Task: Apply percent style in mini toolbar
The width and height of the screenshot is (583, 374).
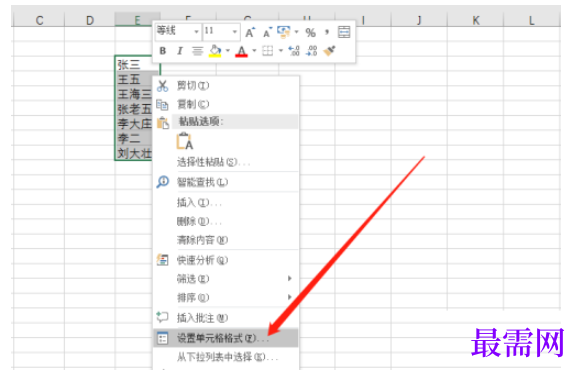Action: (x=310, y=32)
